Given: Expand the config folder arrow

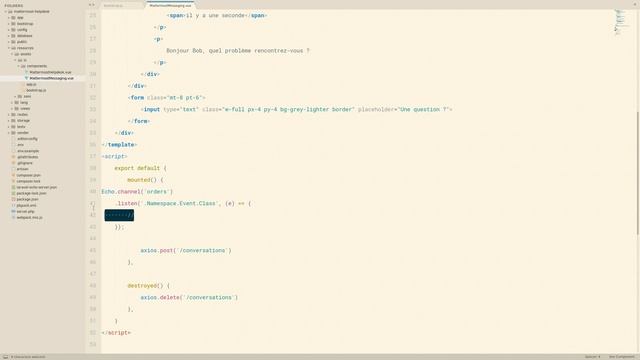Looking at the screenshot, I should click(x=9, y=30).
